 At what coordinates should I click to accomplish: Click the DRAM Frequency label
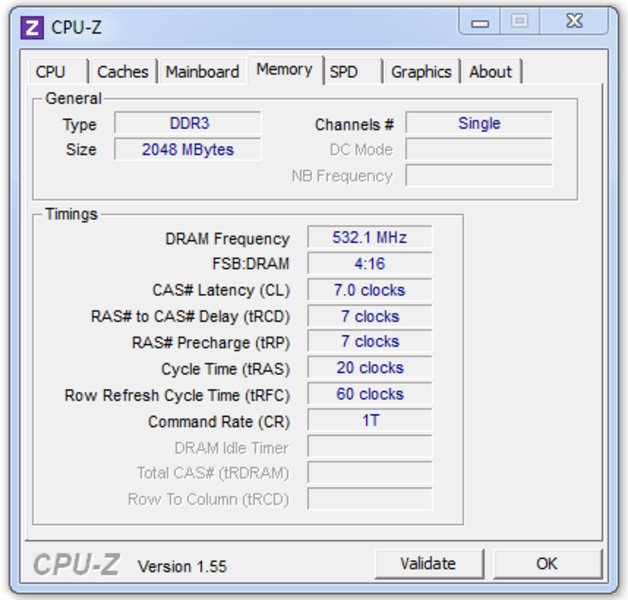click(227, 239)
